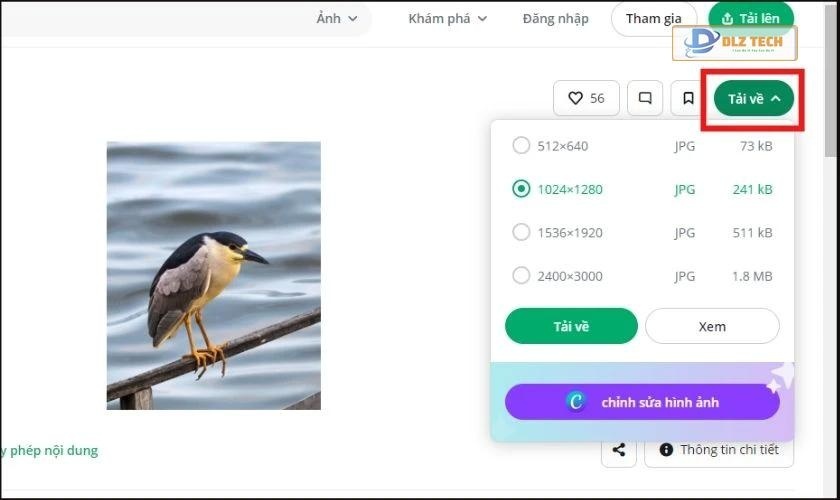Click the 511 kB file size
Image resolution: width=840 pixels, height=500 pixels.
(752, 233)
